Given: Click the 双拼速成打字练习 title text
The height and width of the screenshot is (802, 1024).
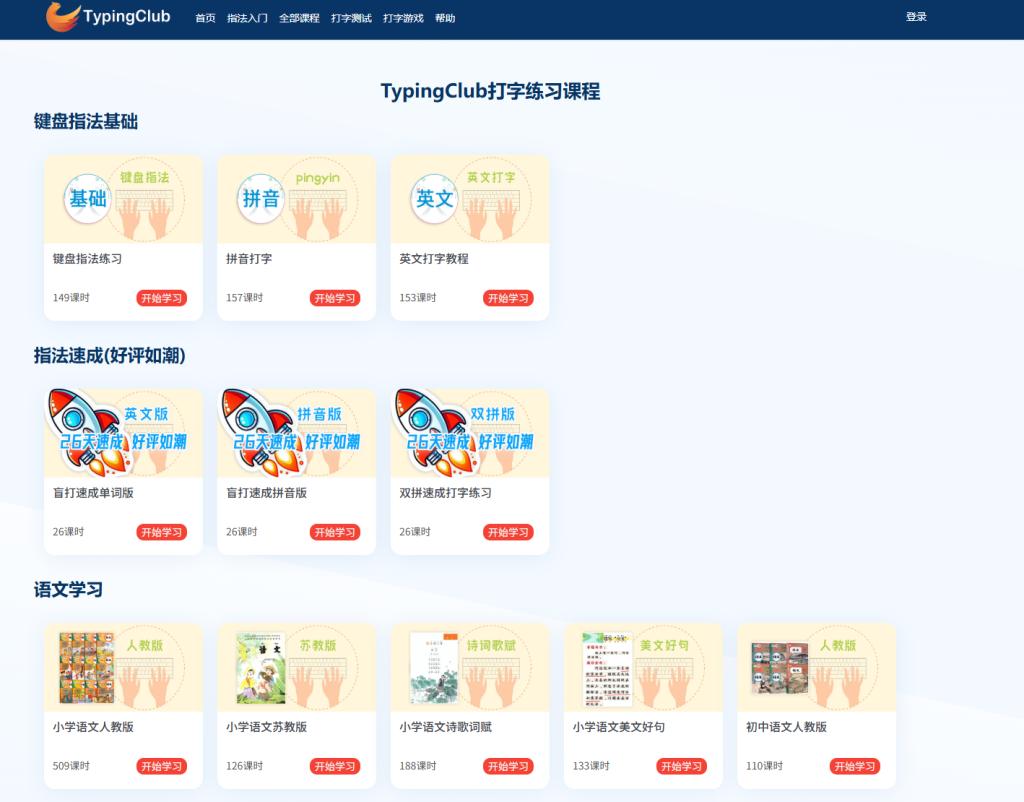Looking at the screenshot, I should coord(445,492).
